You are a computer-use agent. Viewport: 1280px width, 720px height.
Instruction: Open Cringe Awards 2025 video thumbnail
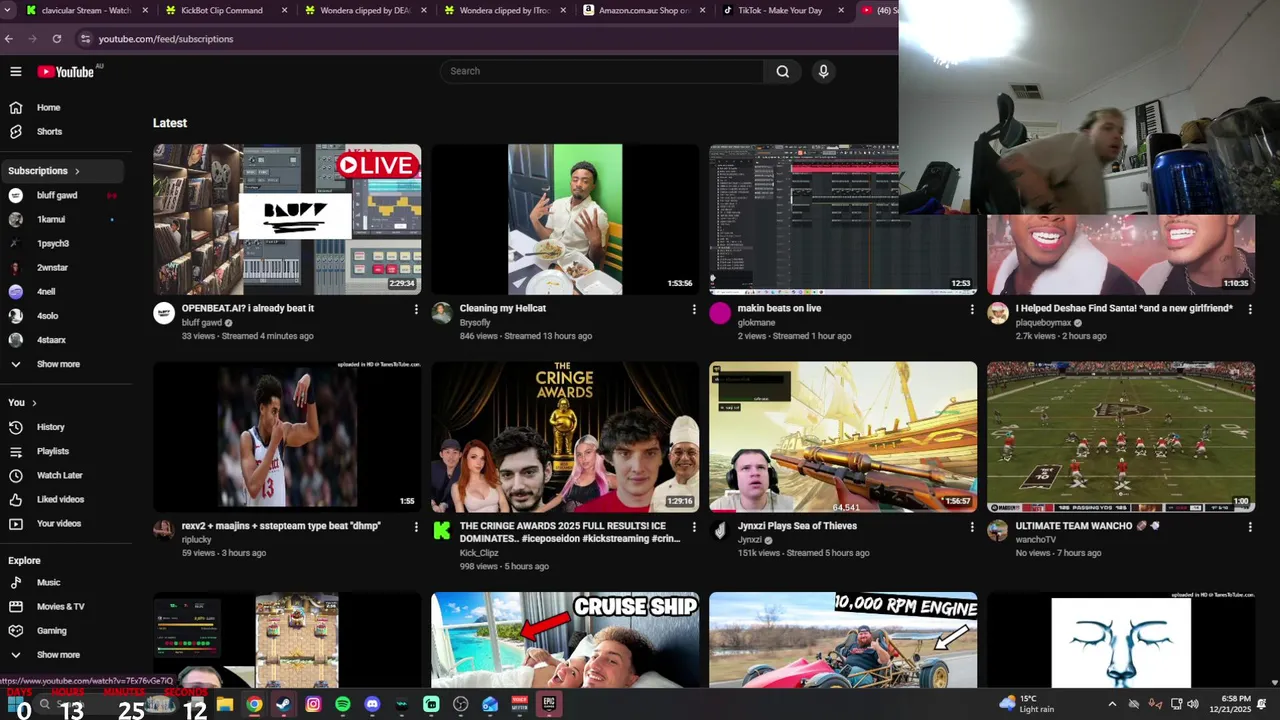pyautogui.click(x=565, y=437)
